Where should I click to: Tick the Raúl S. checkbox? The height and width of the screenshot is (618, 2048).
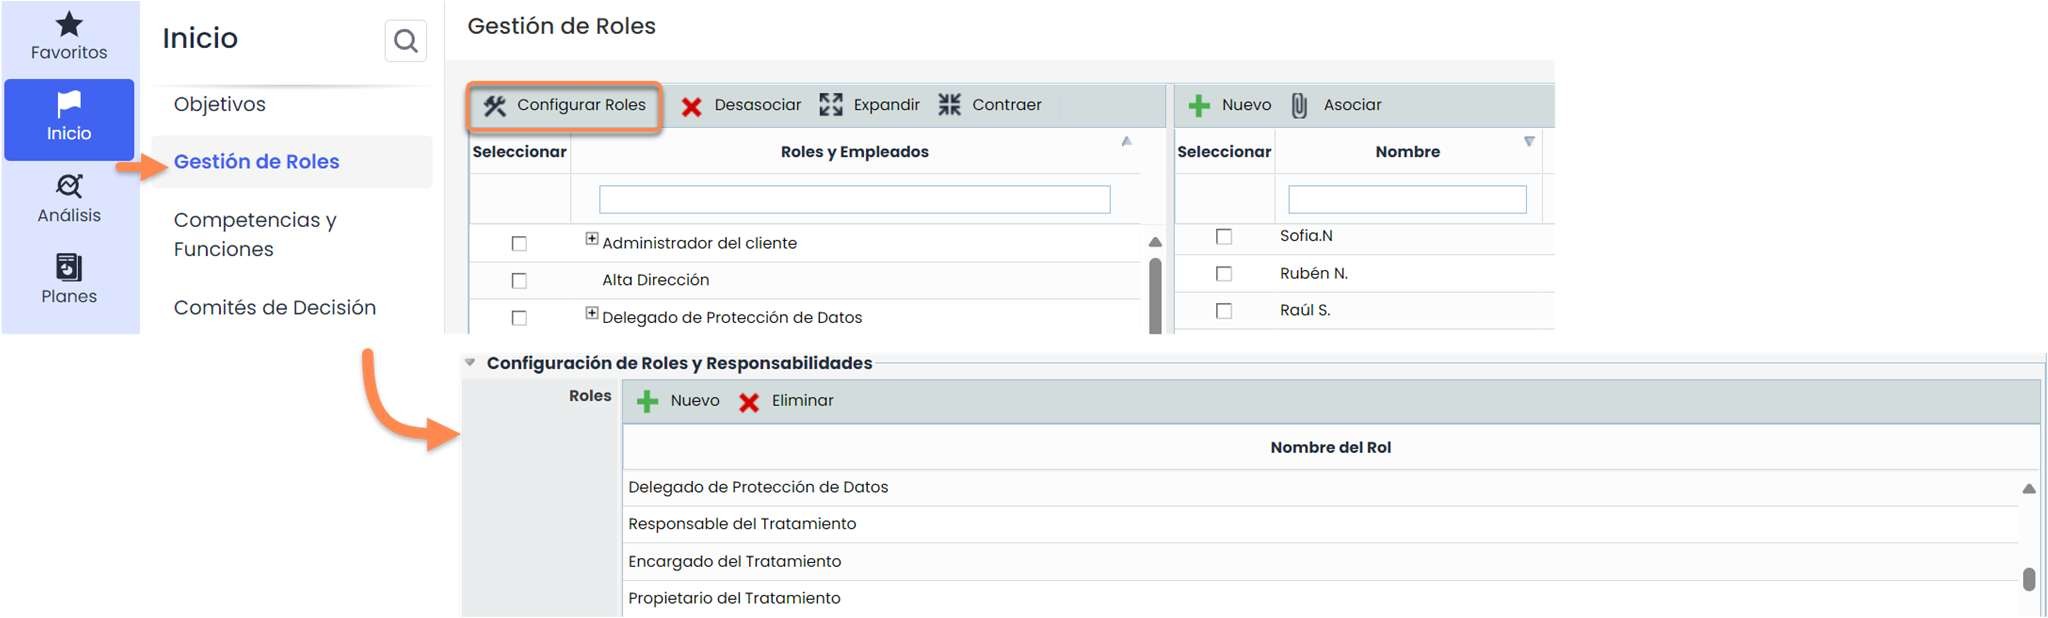click(1223, 311)
